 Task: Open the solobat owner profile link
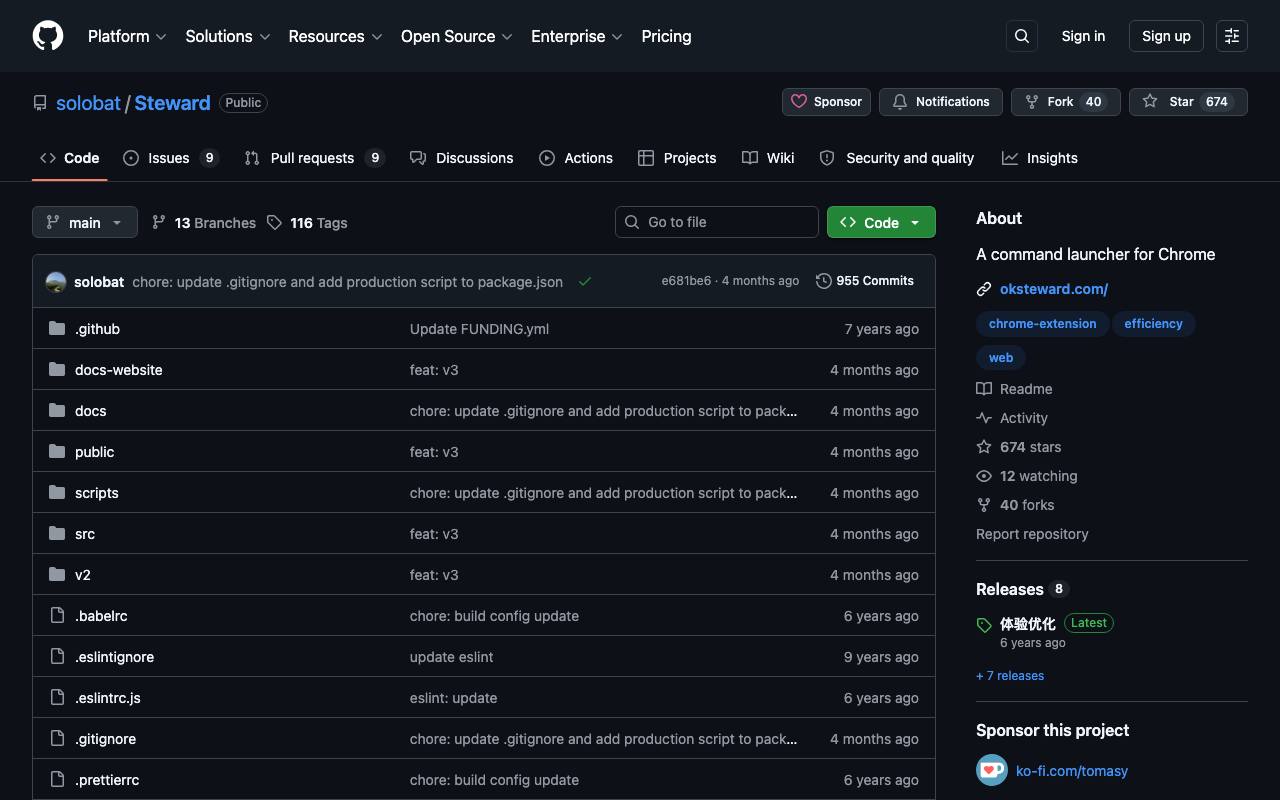(x=88, y=103)
